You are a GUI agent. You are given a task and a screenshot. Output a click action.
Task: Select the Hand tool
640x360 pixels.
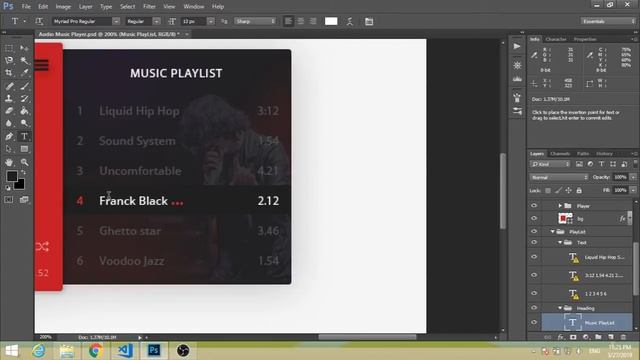[9, 162]
